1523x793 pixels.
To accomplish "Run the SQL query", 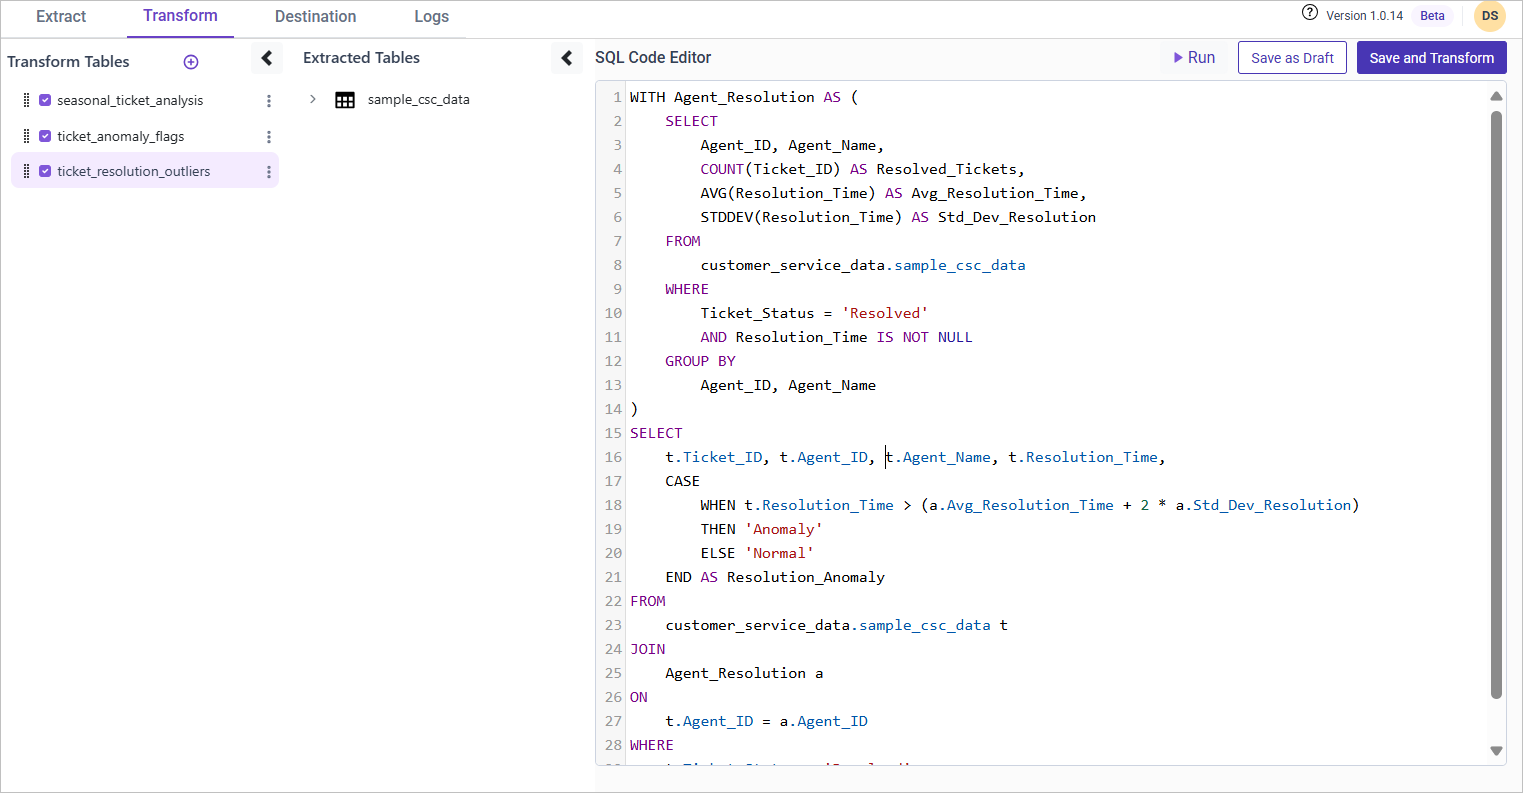I will [1194, 58].
